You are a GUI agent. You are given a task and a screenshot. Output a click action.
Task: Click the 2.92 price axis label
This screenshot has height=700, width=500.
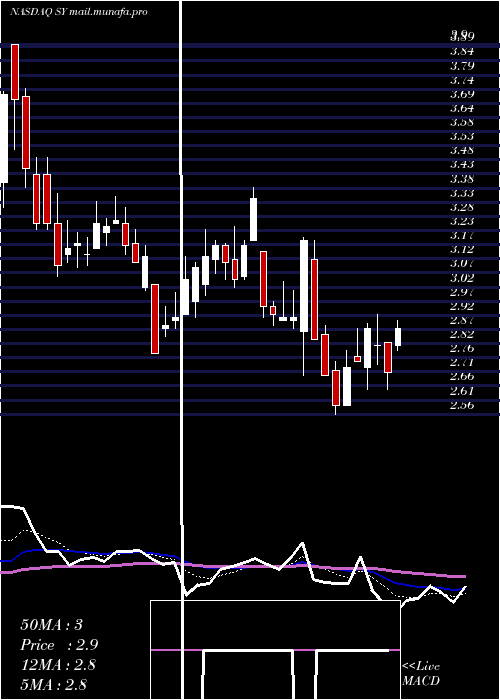462,306
